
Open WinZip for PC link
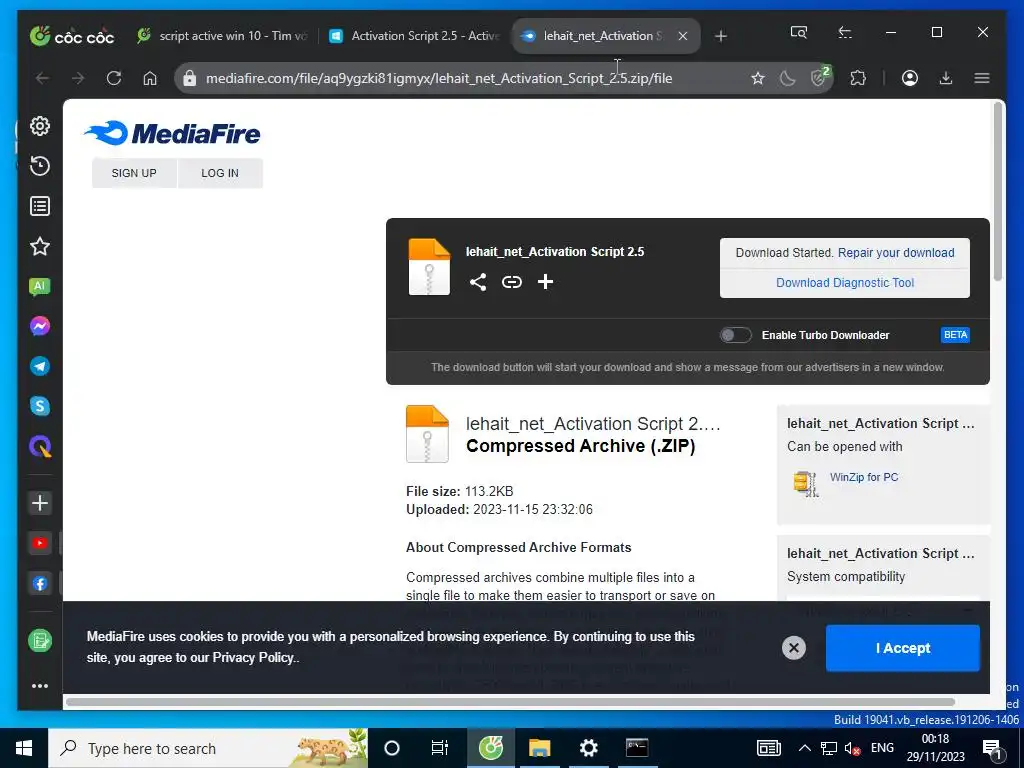pyautogui.click(x=863, y=477)
